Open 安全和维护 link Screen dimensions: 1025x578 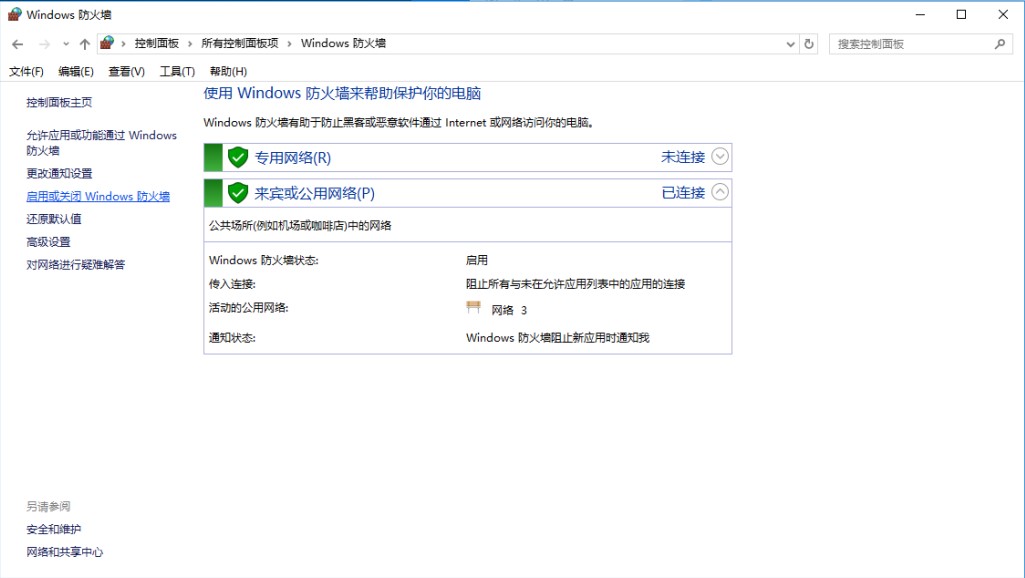[x=54, y=529]
